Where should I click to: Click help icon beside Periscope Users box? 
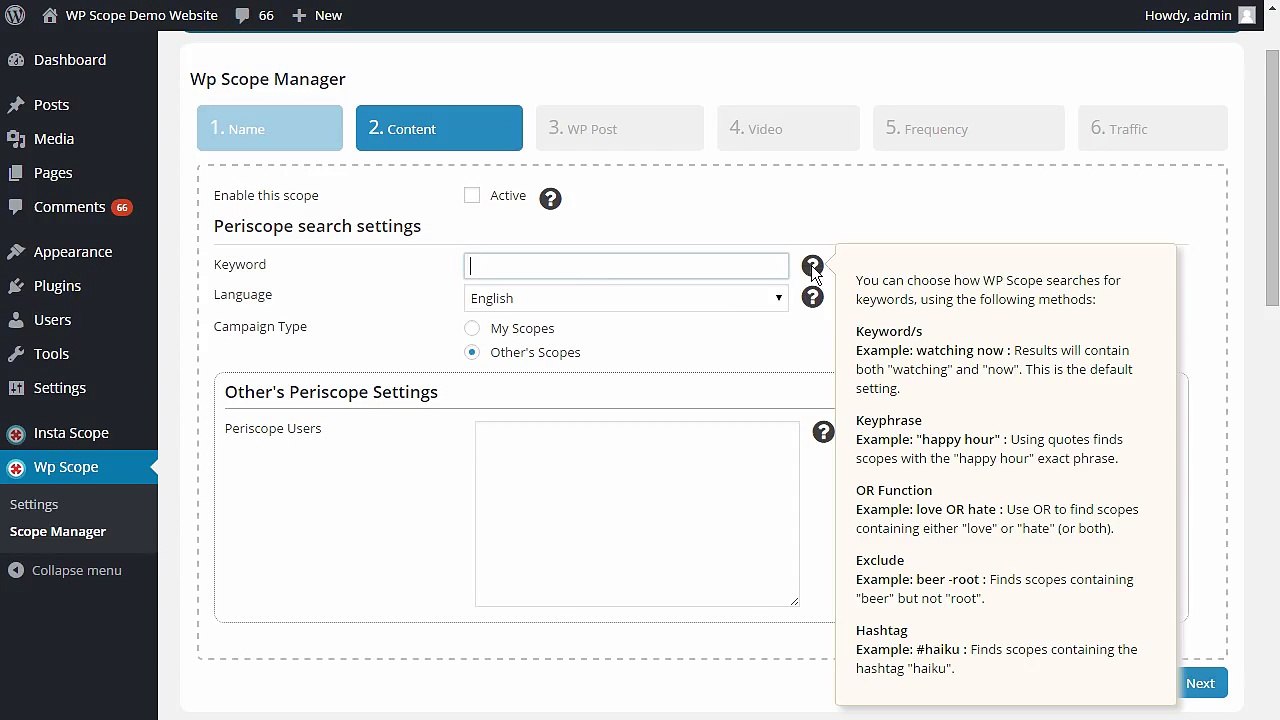point(823,431)
